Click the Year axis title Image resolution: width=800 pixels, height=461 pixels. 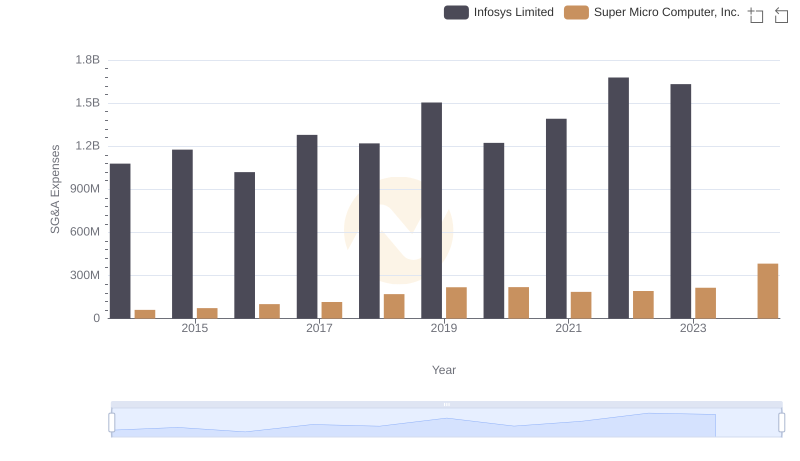point(444,370)
